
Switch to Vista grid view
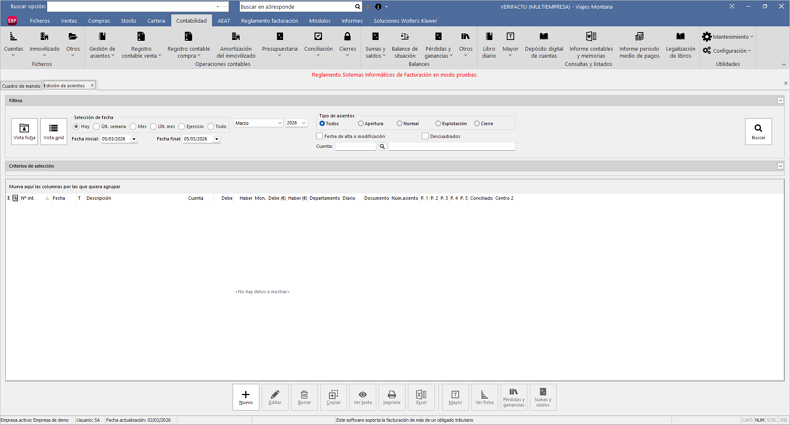53,131
